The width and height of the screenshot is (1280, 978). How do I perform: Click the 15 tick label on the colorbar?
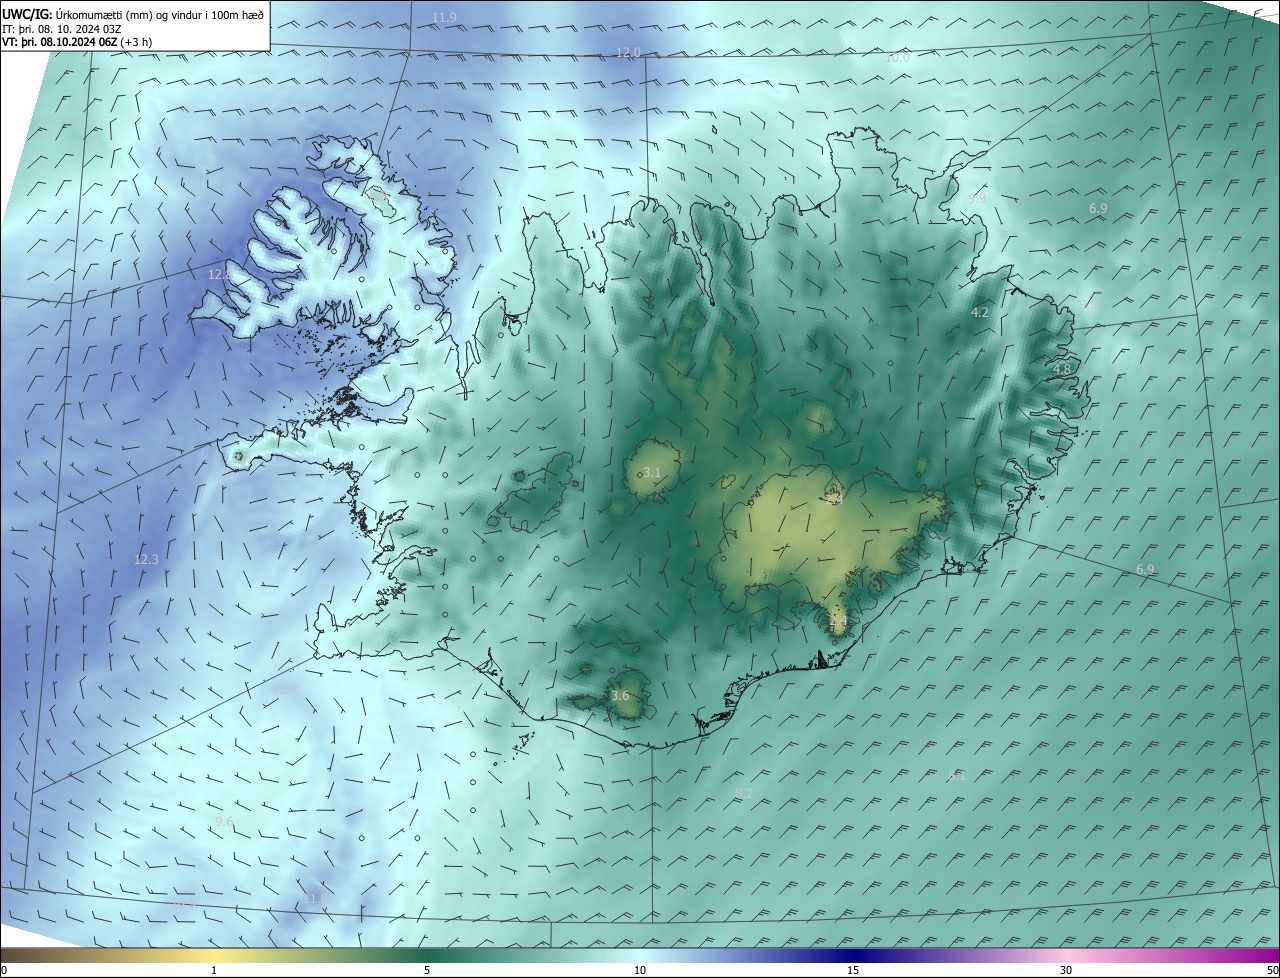853,970
